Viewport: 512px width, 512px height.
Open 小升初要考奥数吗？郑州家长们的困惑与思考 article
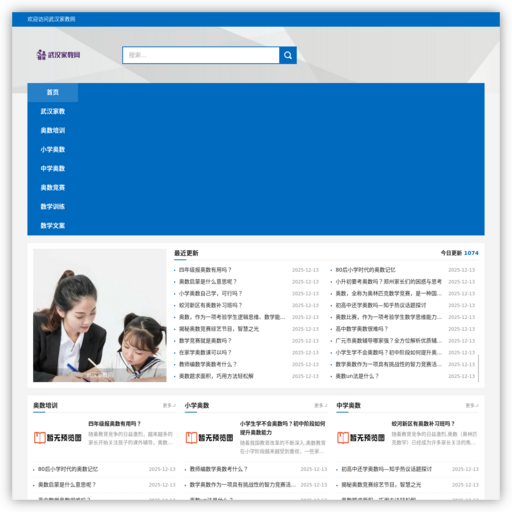coord(388,282)
